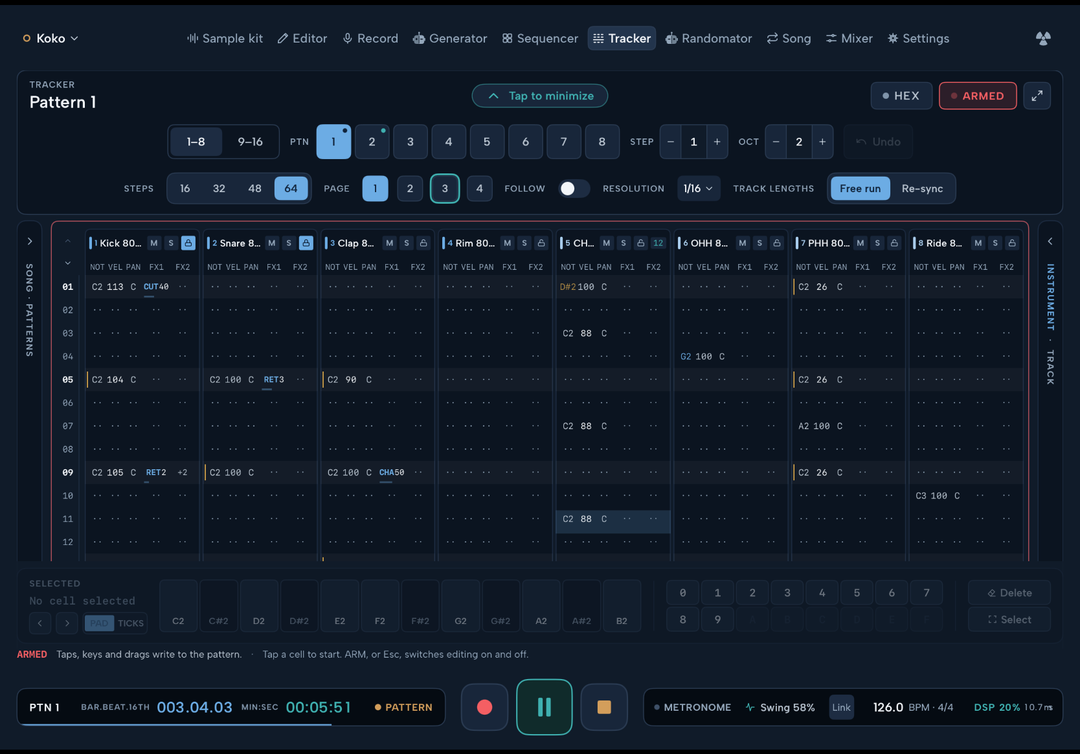Select the D#2 note in CH row 01

[568, 287]
